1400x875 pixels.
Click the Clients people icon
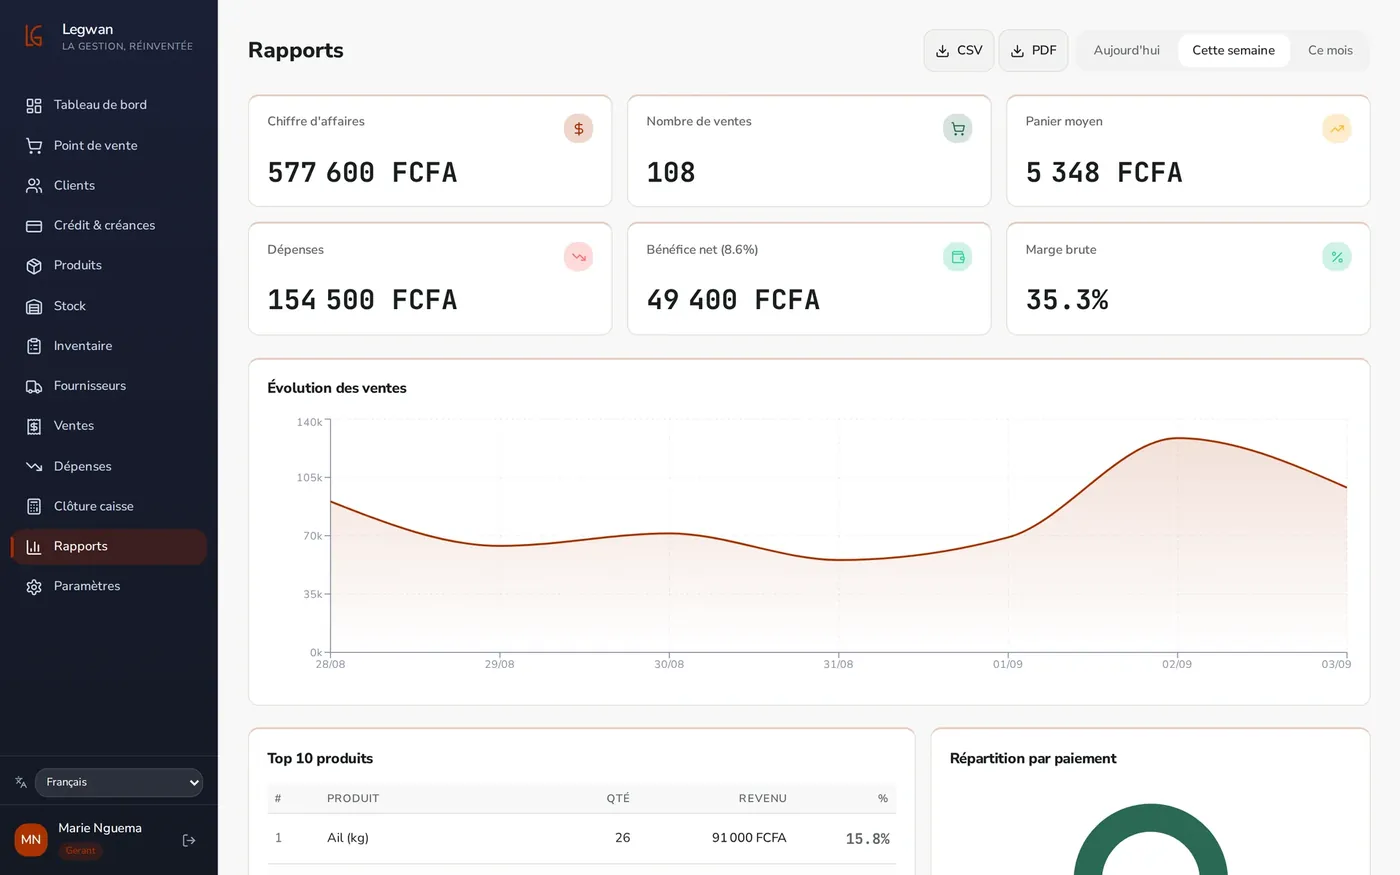(34, 186)
